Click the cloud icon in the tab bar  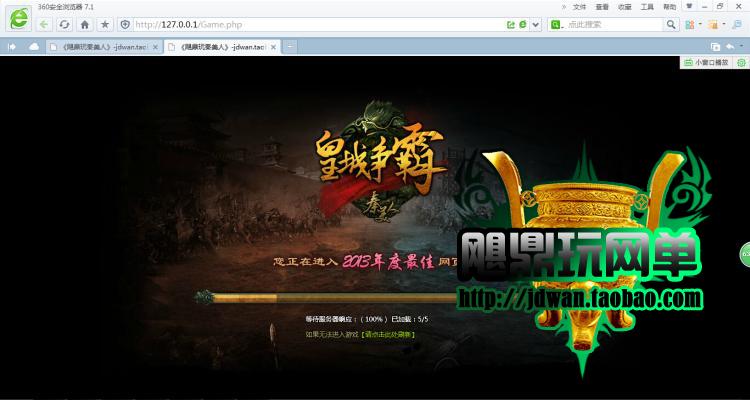click(x=34, y=46)
